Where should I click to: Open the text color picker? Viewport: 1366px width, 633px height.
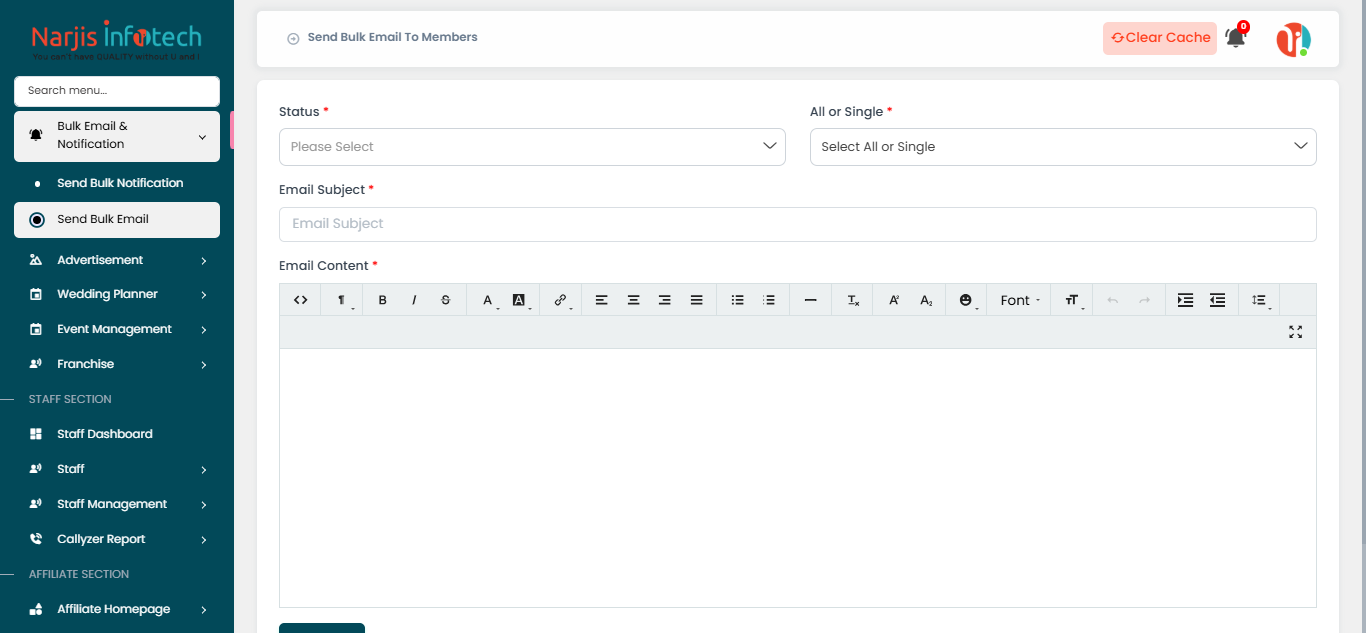[489, 300]
